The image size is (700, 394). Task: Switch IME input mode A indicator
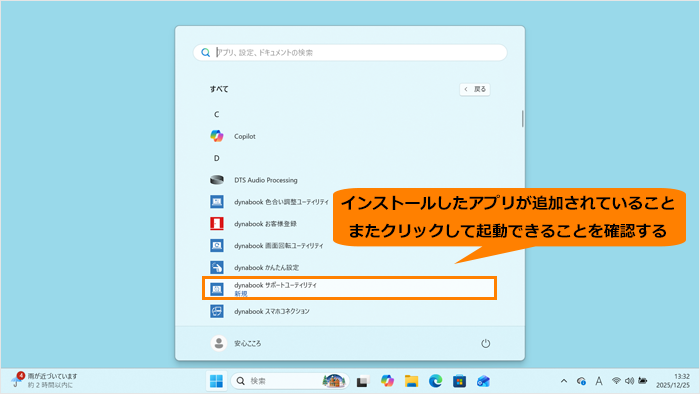tap(599, 381)
